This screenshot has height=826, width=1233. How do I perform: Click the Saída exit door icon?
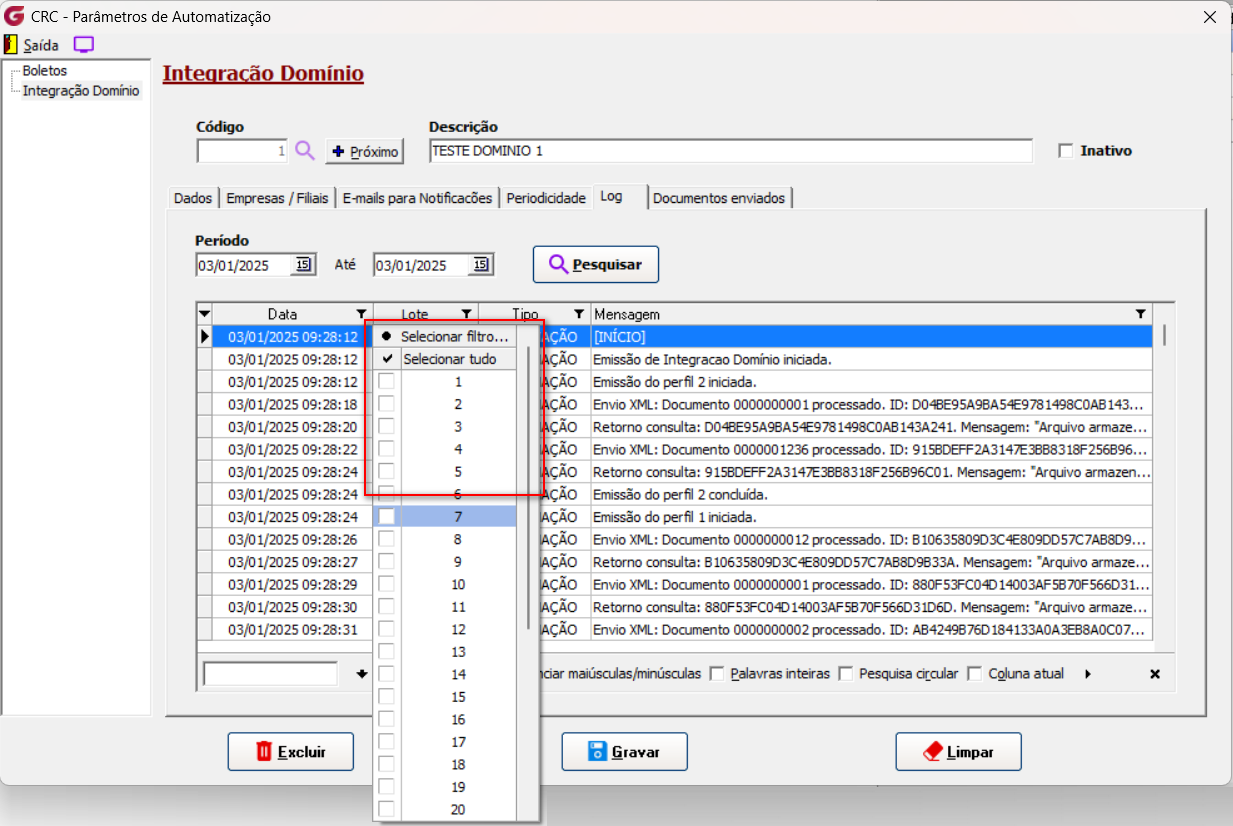(x=11, y=45)
